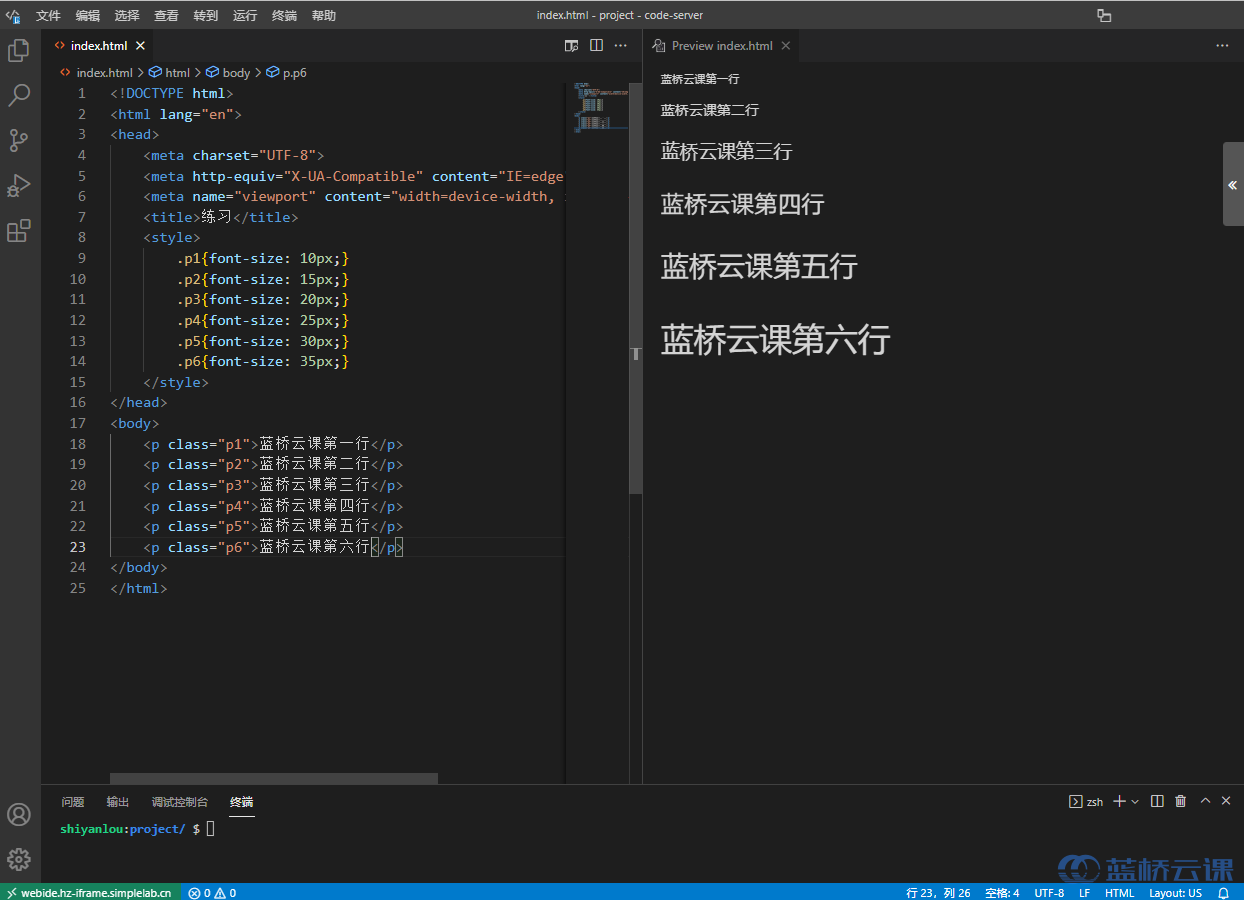Click the open preview to side icon
The image size is (1244, 900).
[x=572, y=46]
